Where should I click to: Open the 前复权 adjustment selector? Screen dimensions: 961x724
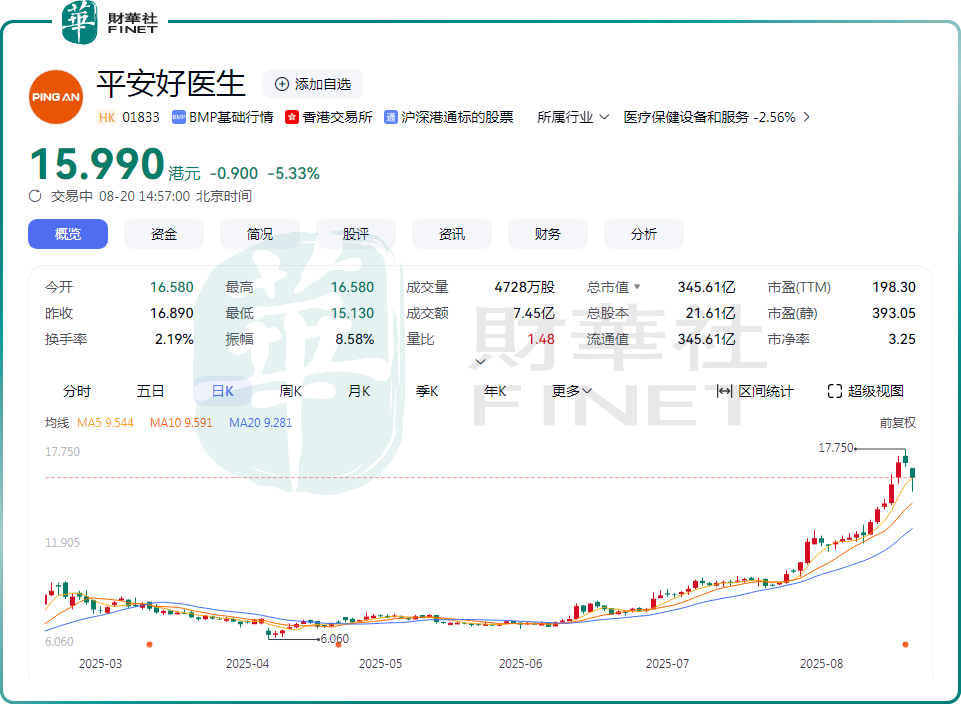click(x=897, y=422)
